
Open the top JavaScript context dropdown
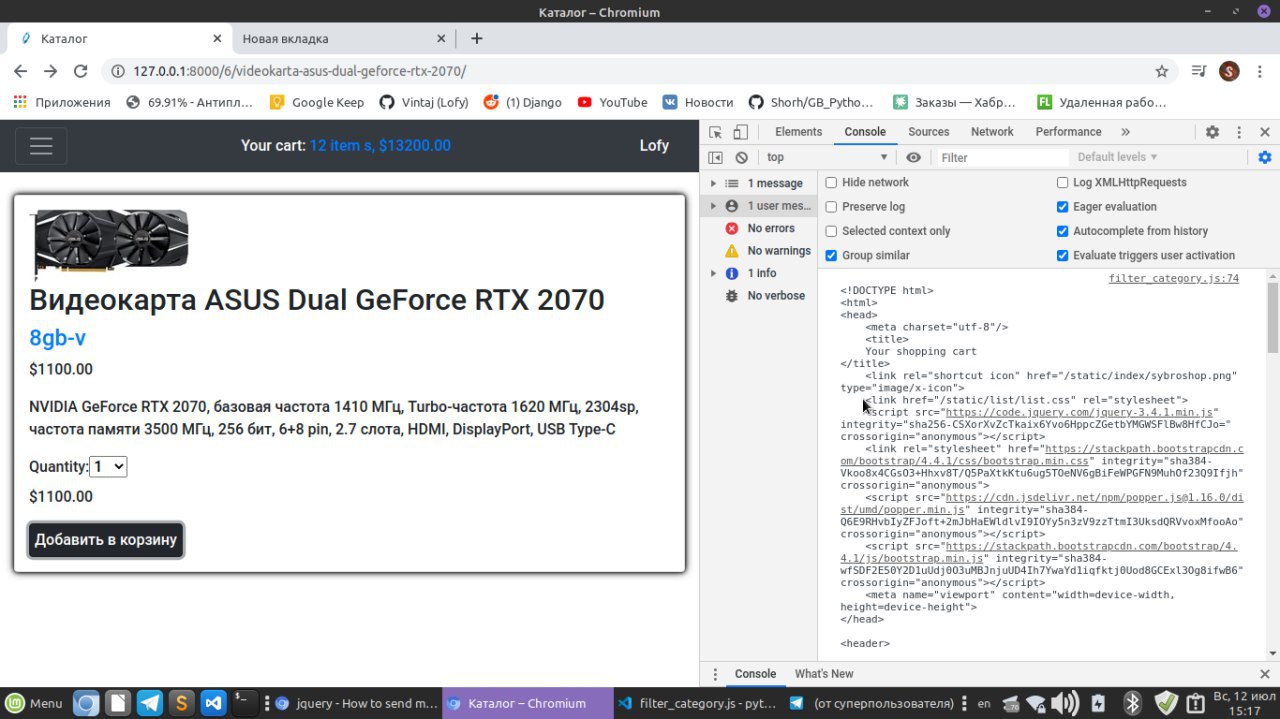[827, 157]
